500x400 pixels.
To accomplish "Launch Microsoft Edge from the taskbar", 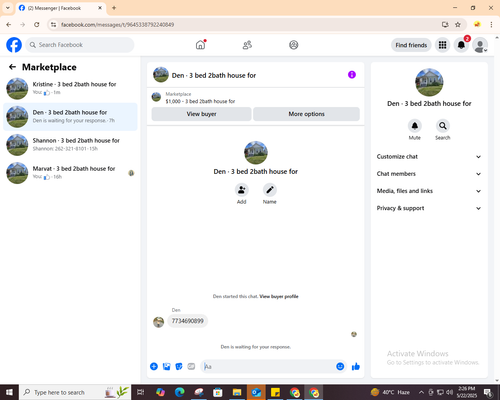I will pos(180,392).
